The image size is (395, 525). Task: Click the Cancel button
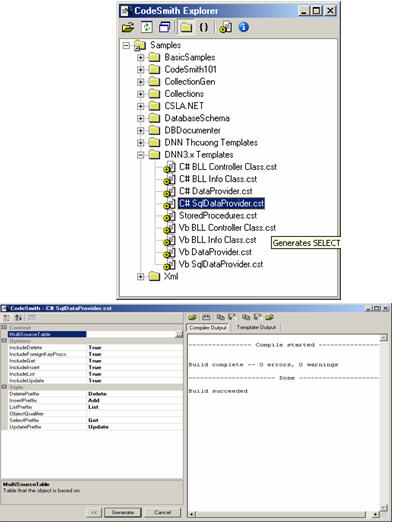pos(162,512)
